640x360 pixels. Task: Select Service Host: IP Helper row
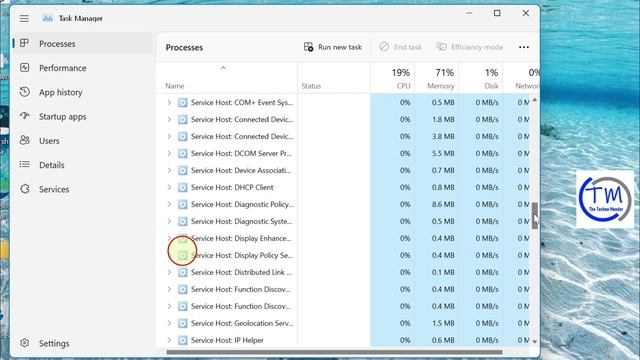click(343, 340)
